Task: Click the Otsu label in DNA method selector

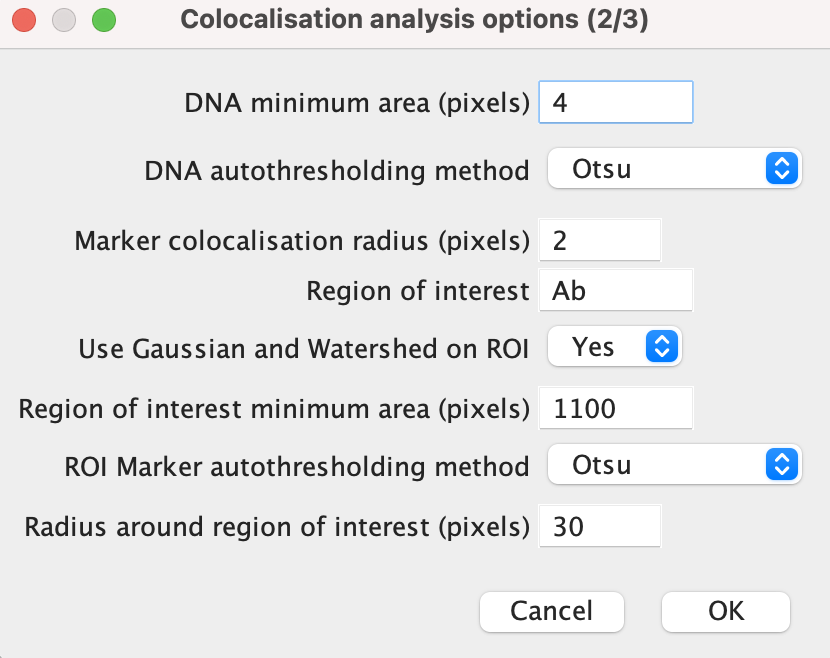Action: tap(603, 168)
